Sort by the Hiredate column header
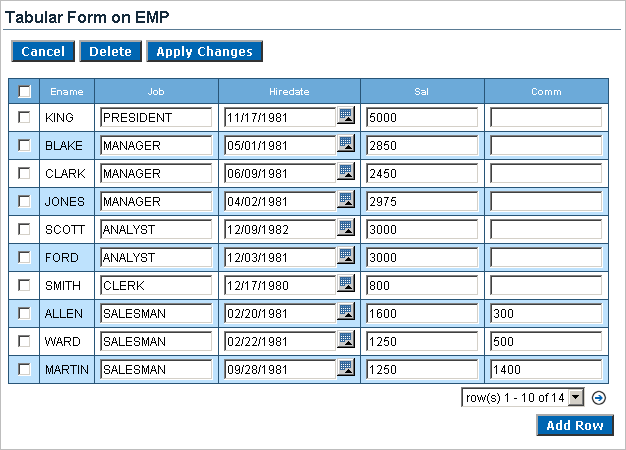Viewport: 626px width, 450px height. pos(289,91)
